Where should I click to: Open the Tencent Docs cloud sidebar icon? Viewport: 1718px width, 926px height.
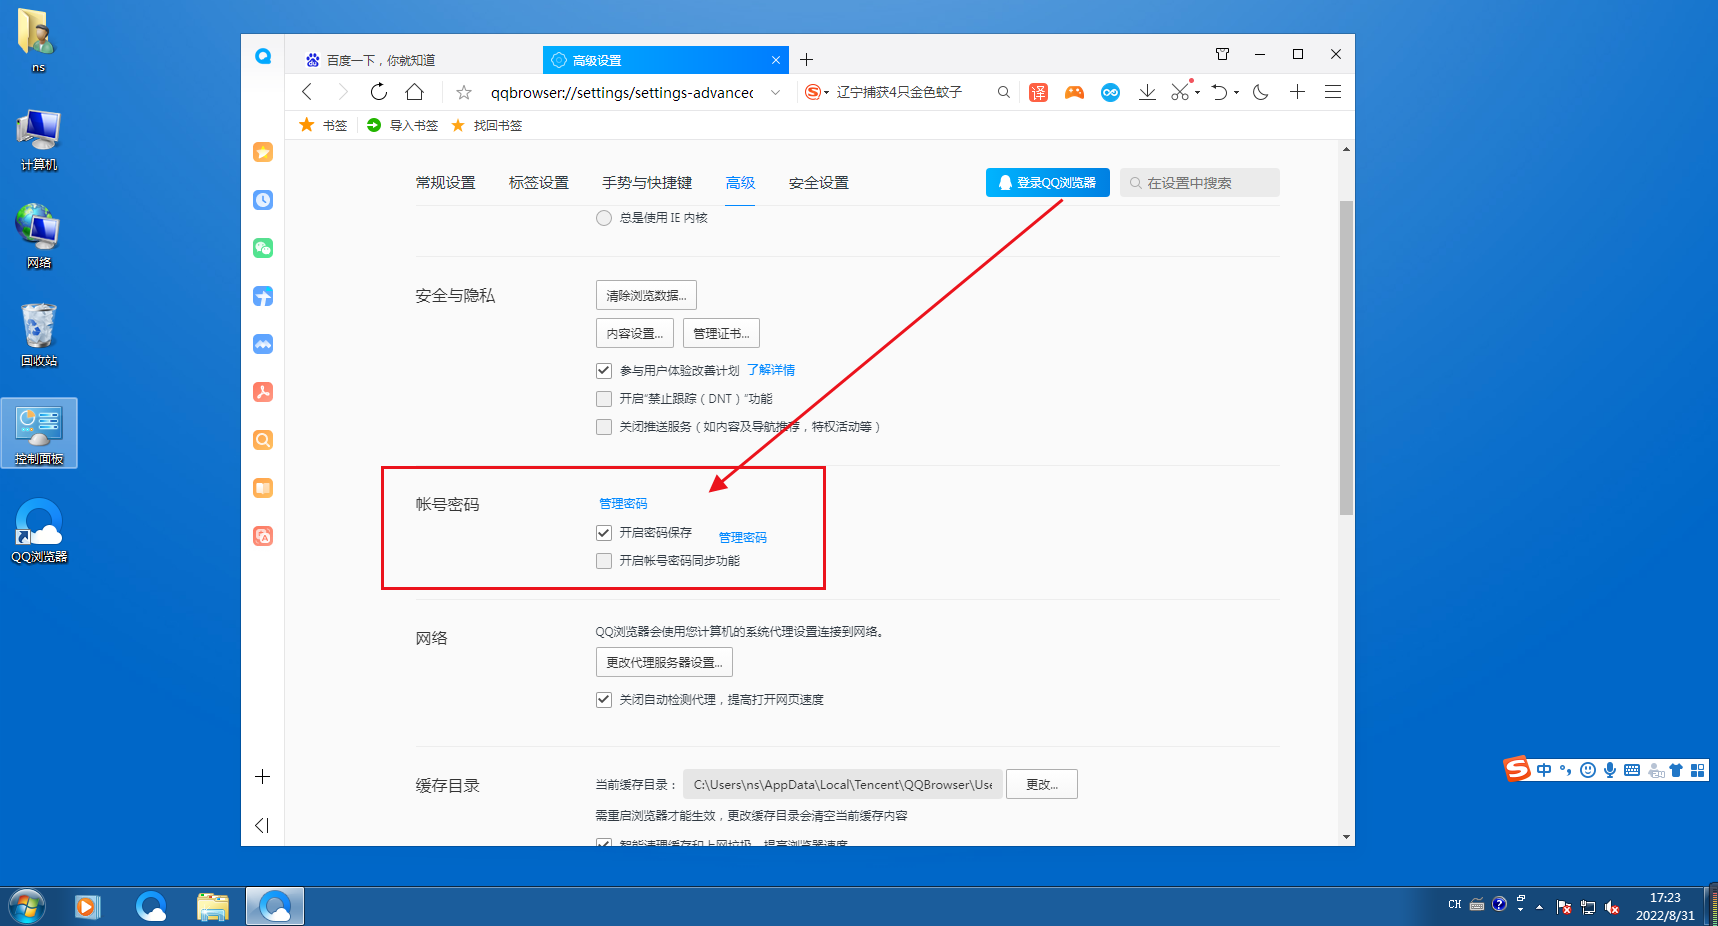coord(263,344)
